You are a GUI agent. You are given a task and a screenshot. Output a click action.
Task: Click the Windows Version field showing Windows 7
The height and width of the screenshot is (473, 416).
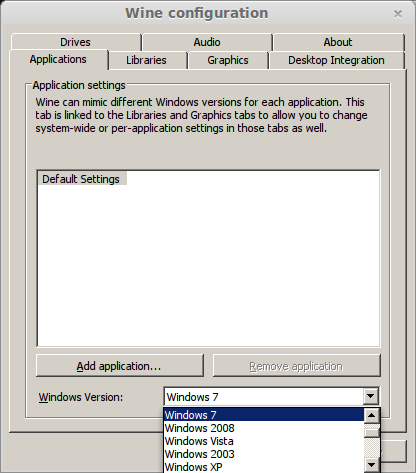264,397
